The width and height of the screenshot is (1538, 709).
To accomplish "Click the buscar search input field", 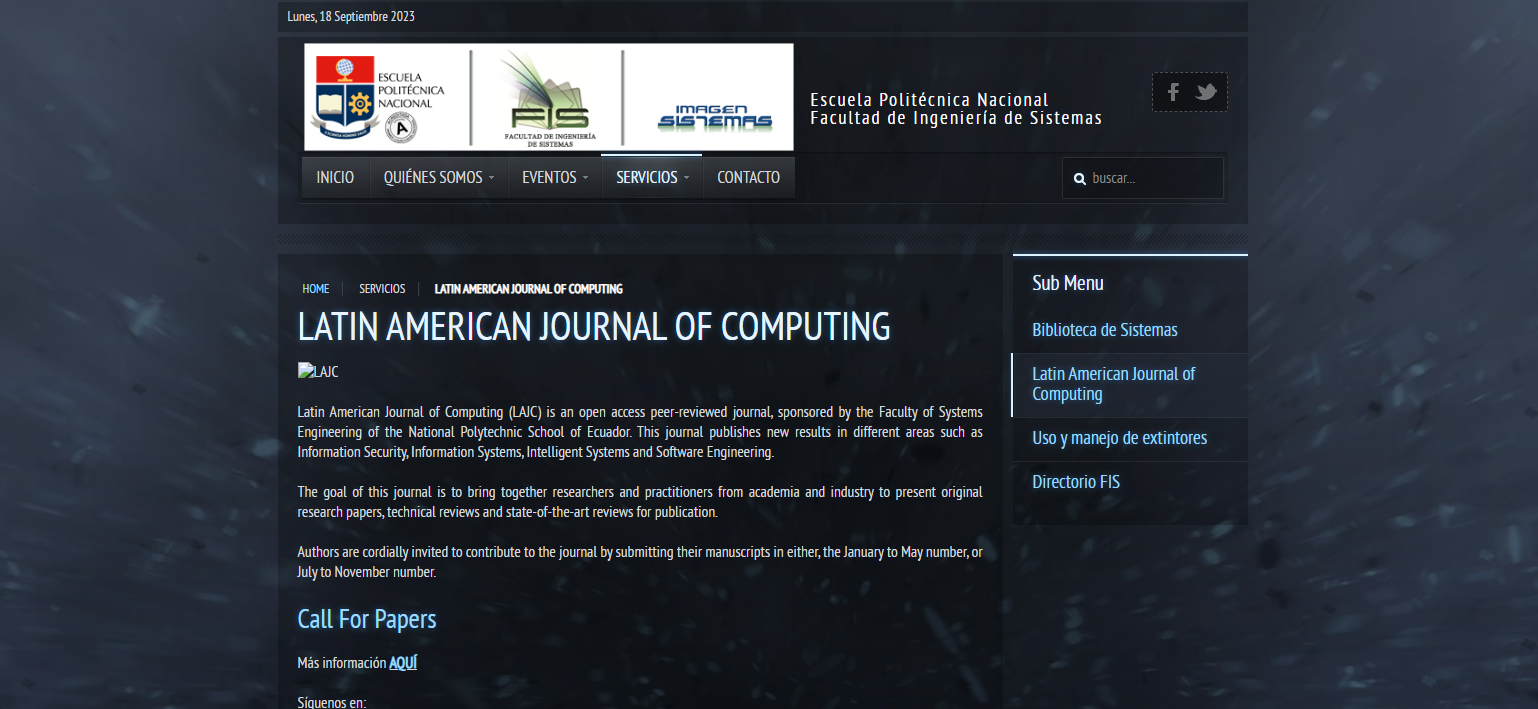I will click(x=1152, y=178).
